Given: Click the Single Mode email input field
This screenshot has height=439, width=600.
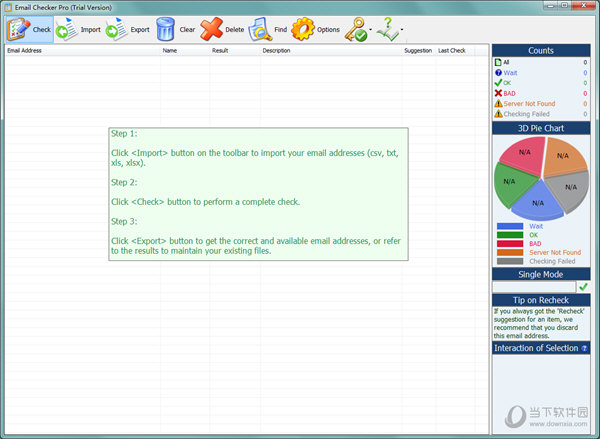Looking at the screenshot, I should [534, 287].
